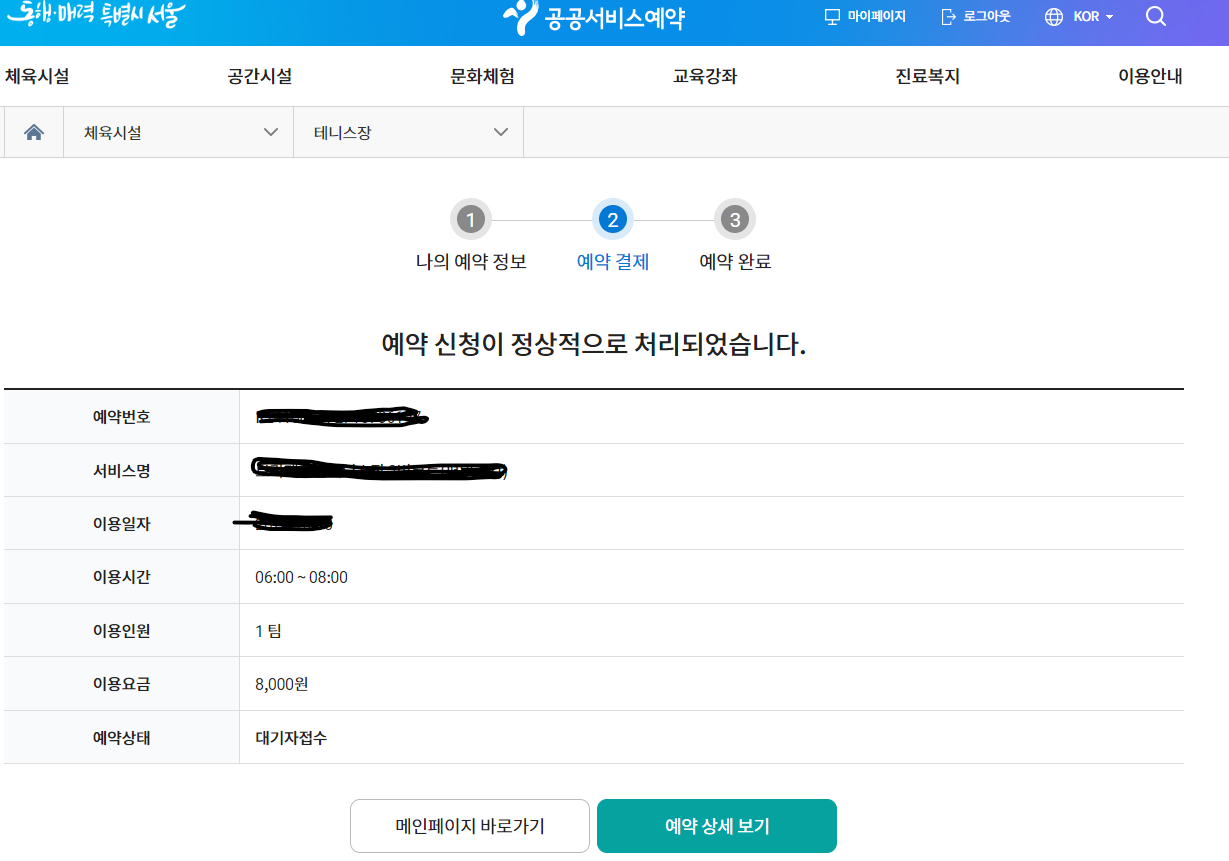The height and width of the screenshot is (861, 1229).
Task: Expand the 체육시설 breadcrumb dropdown
Action: tap(178, 131)
